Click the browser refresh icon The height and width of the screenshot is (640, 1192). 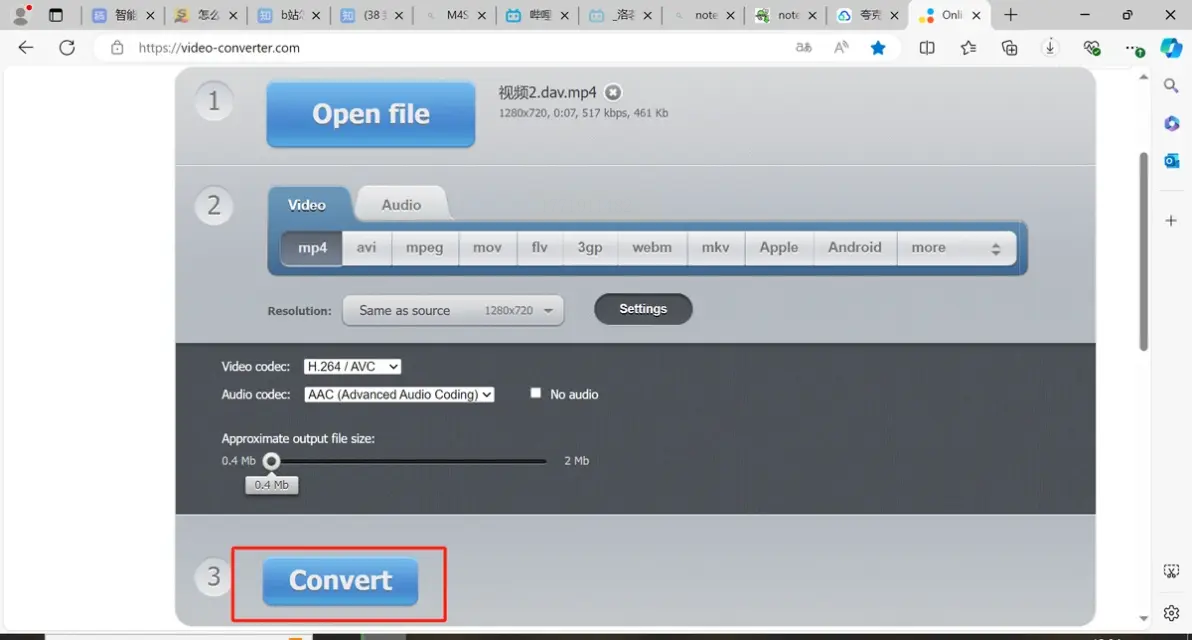tap(67, 48)
